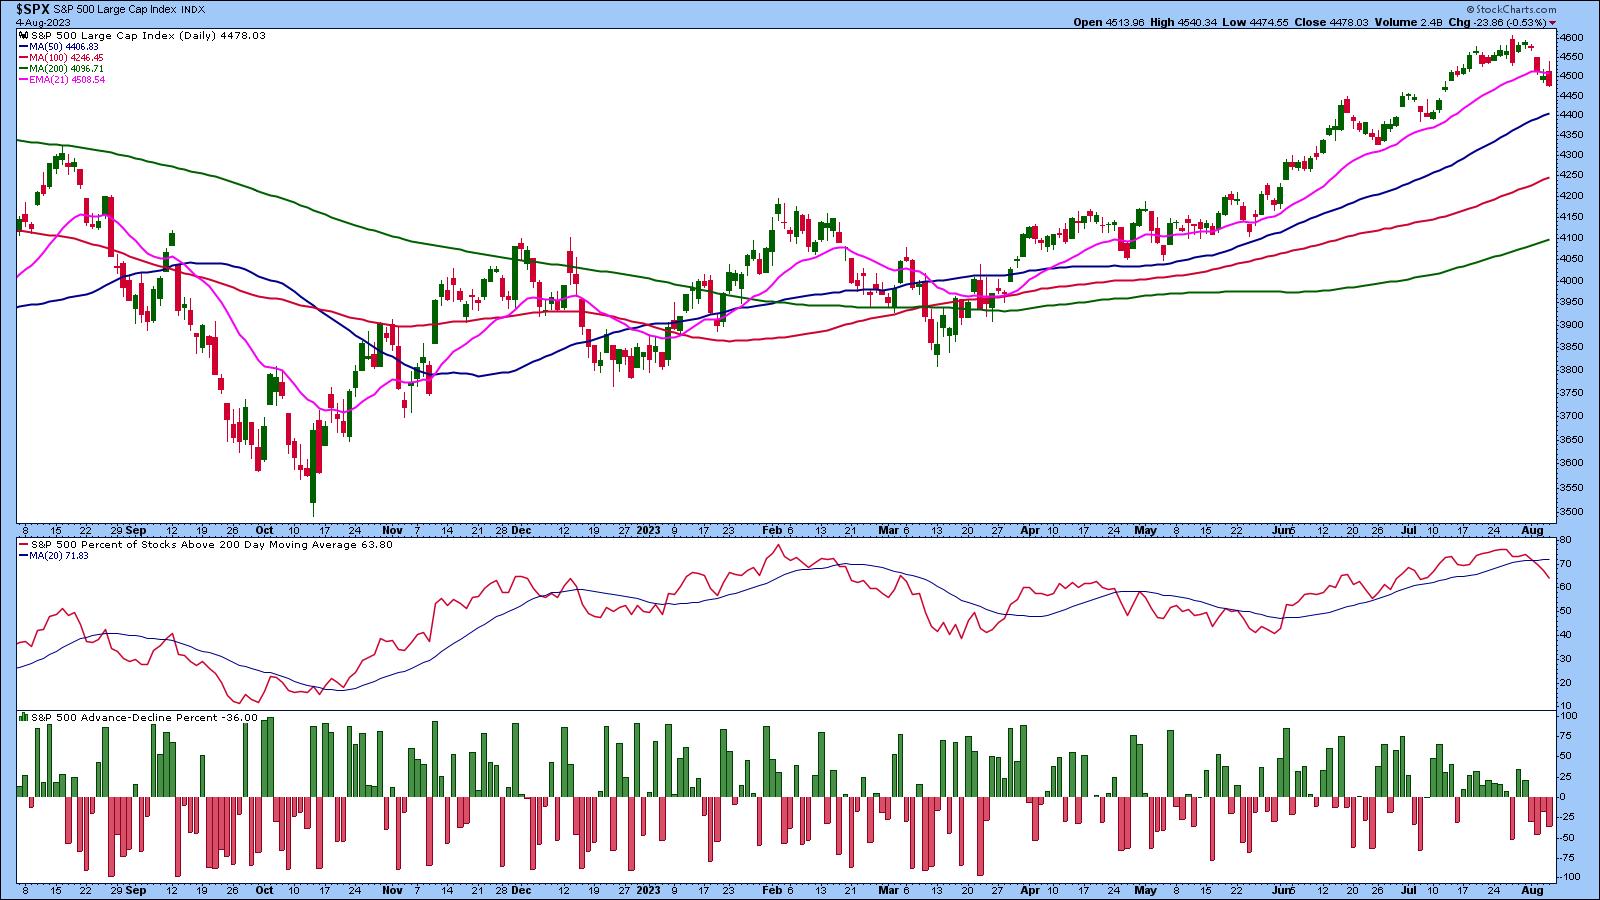Viewport: 1600px width, 900px height.
Task: Click the red down-arrow beside the Chg value
Action: point(1552,22)
